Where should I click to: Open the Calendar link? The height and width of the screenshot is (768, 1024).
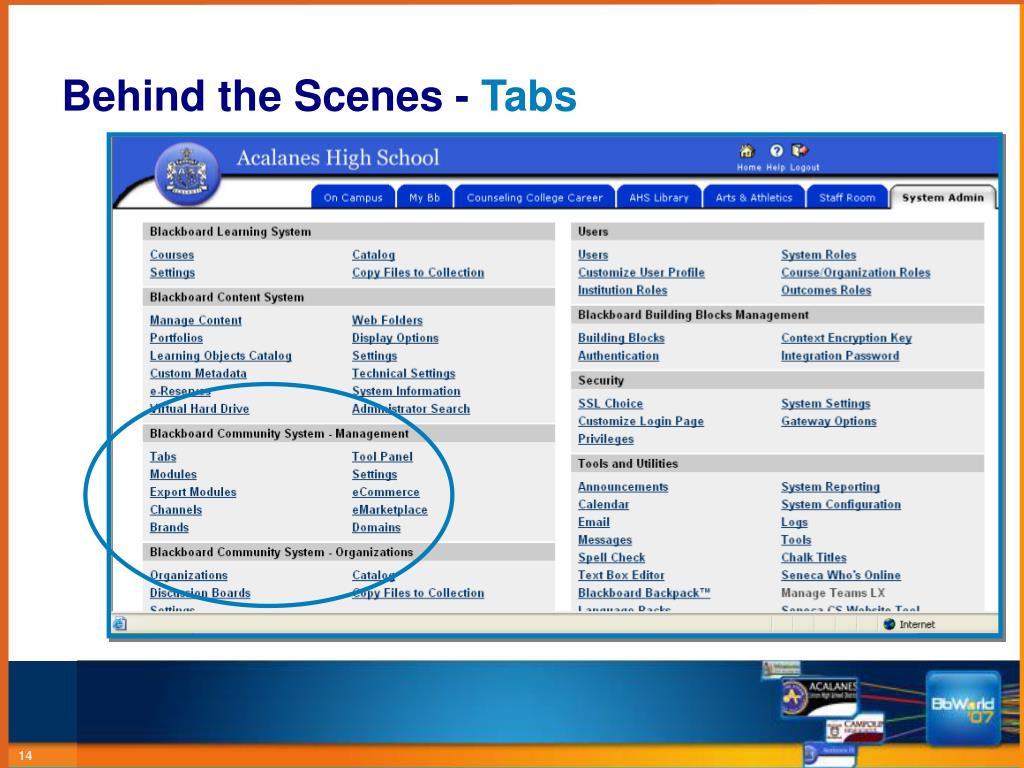point(603,504)
